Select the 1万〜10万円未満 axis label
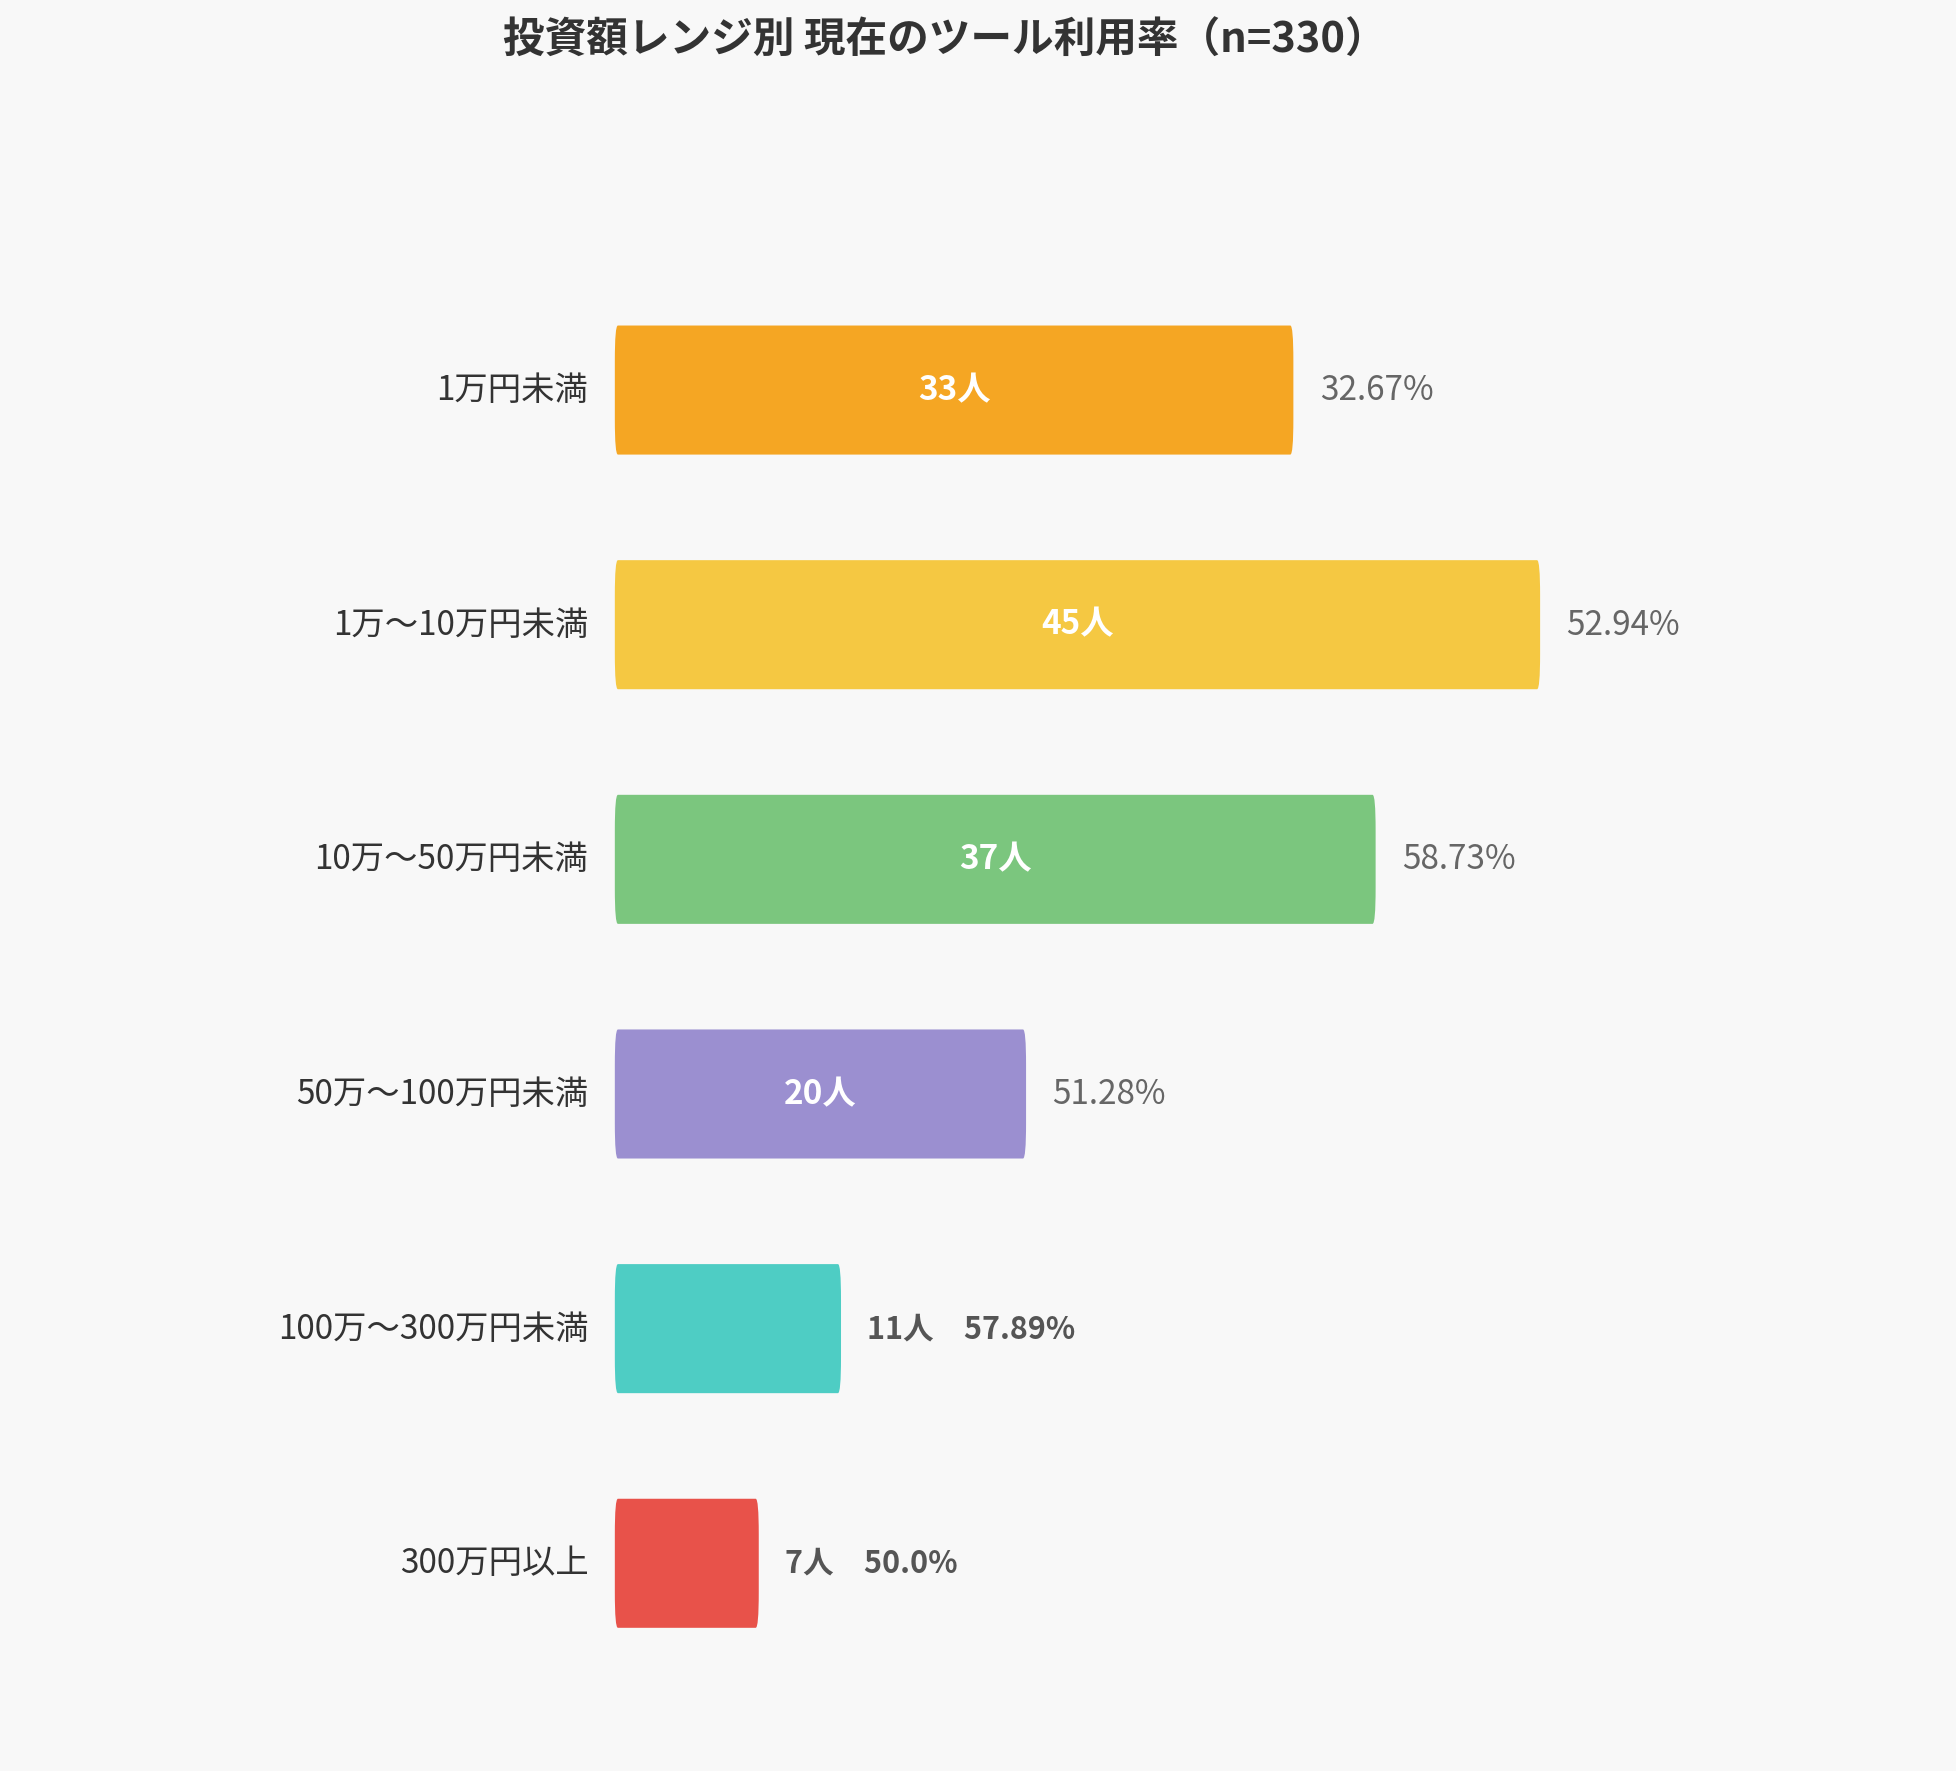Screen dimensions: 1956x1771 pyautogui.click(x=461, y=624)
